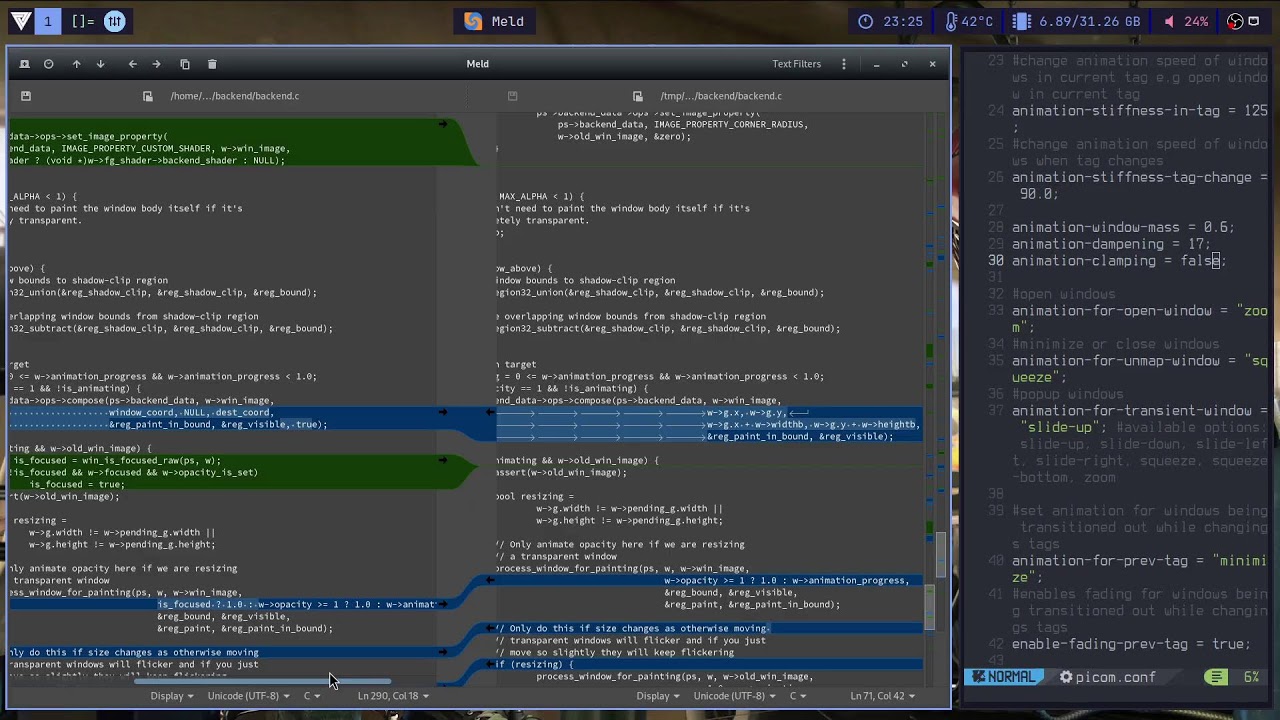The image size is (1280, 720).
Task: Click animation-stiffness-in-tag = 125 line
Action: click(1139, 119)
